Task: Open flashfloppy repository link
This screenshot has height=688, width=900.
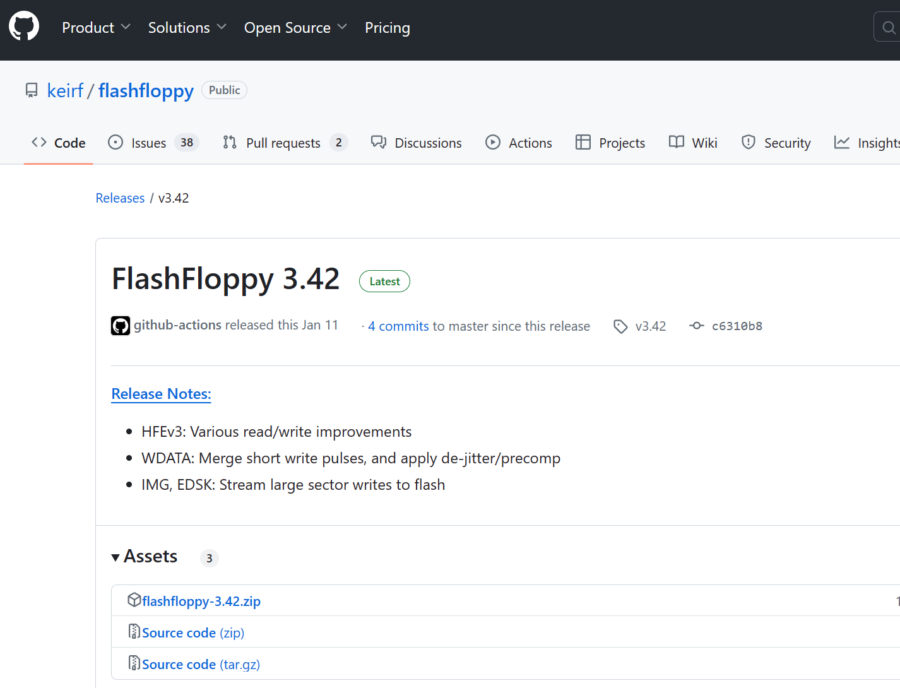Action: tap(146, 91)
